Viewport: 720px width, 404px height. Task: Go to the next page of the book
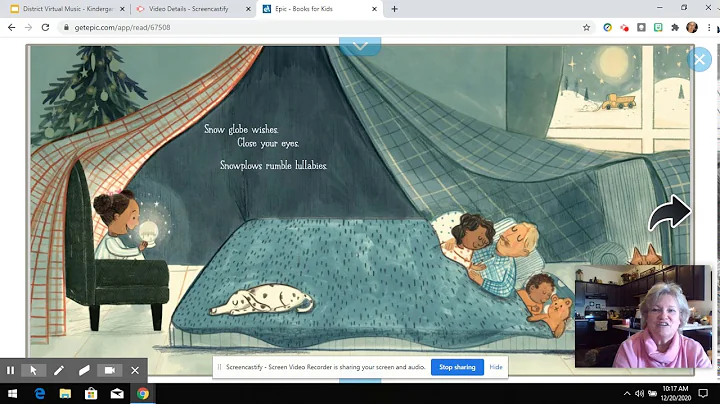[669, 212]
